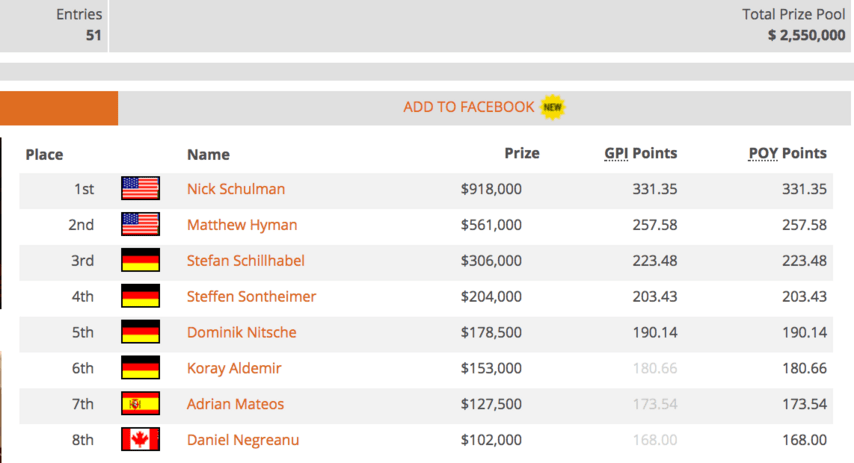Click the Spanish flag beside Adrian Mateos
Image resolution: width=854 pixels, height=463 pixels.
(141, 404)
